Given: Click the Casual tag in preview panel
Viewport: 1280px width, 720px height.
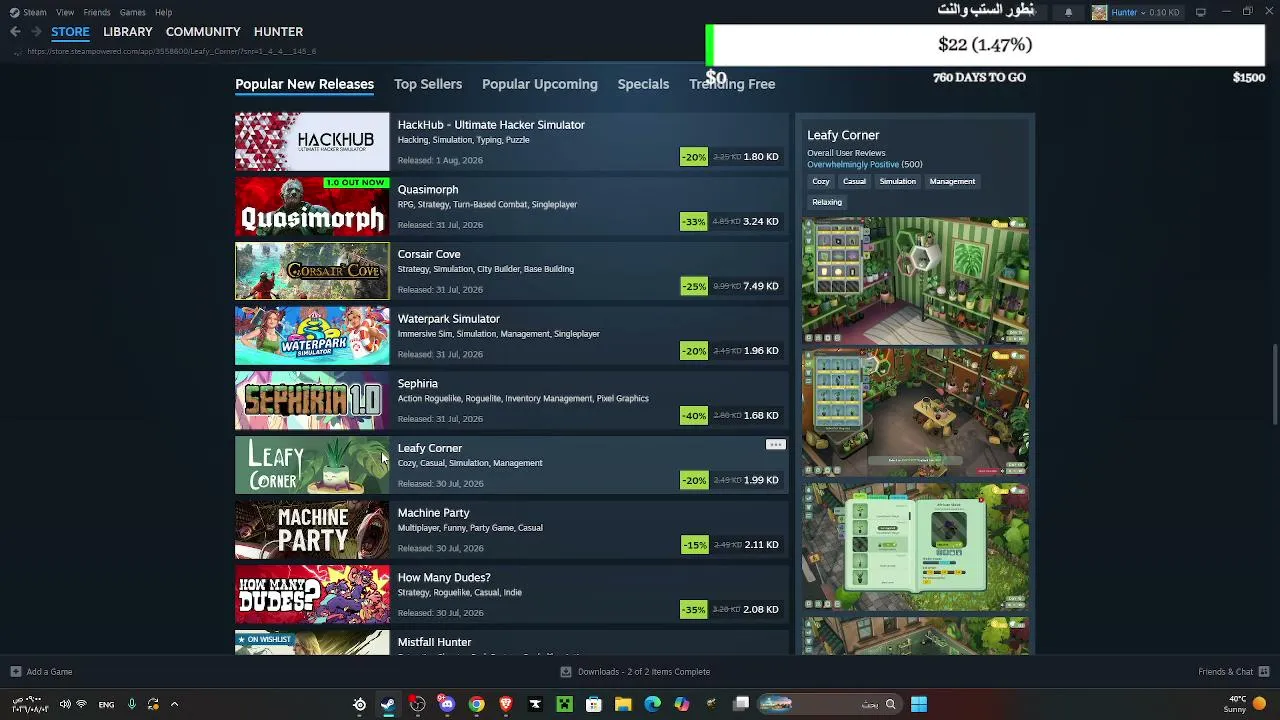Looking at the screenshot, I should click(x=854, y=182).
